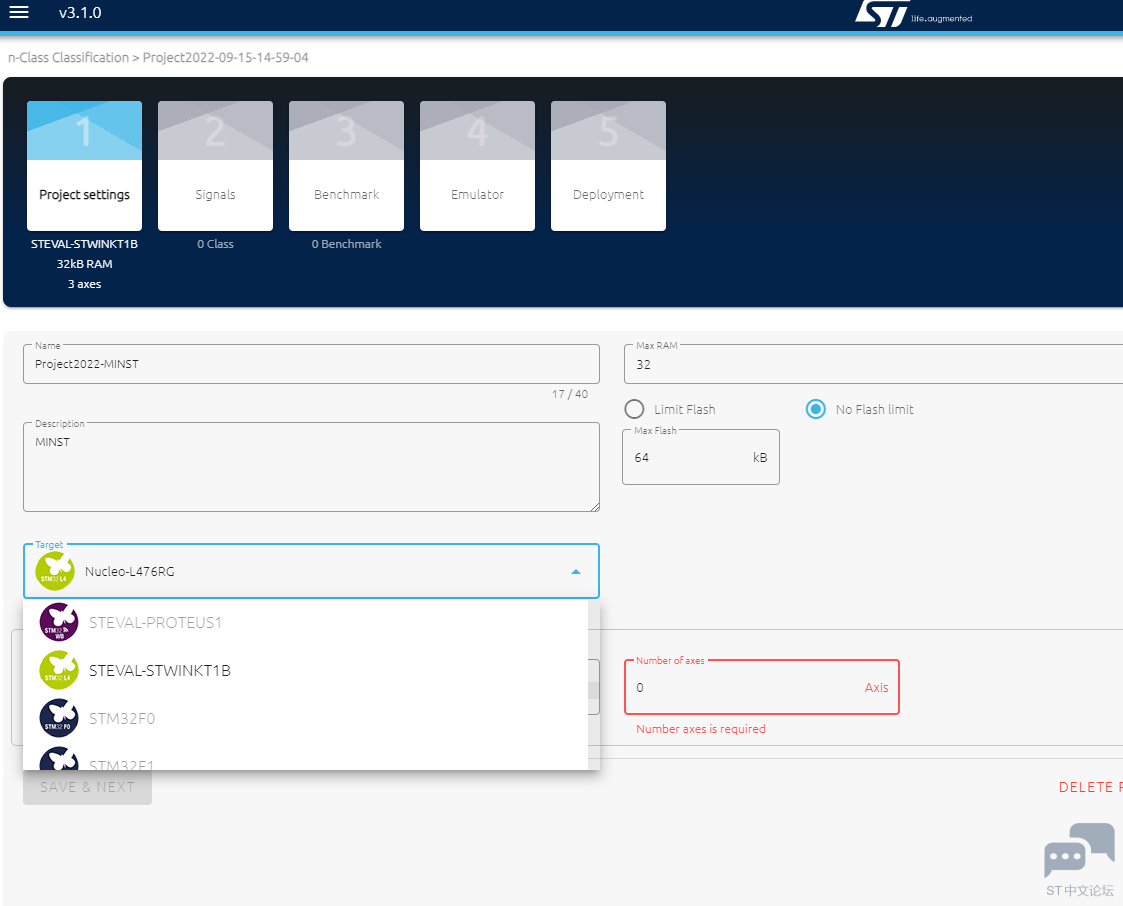Open the chat bubble icon
Viewport: 1123px width, 906px height.
[1079, 850]
